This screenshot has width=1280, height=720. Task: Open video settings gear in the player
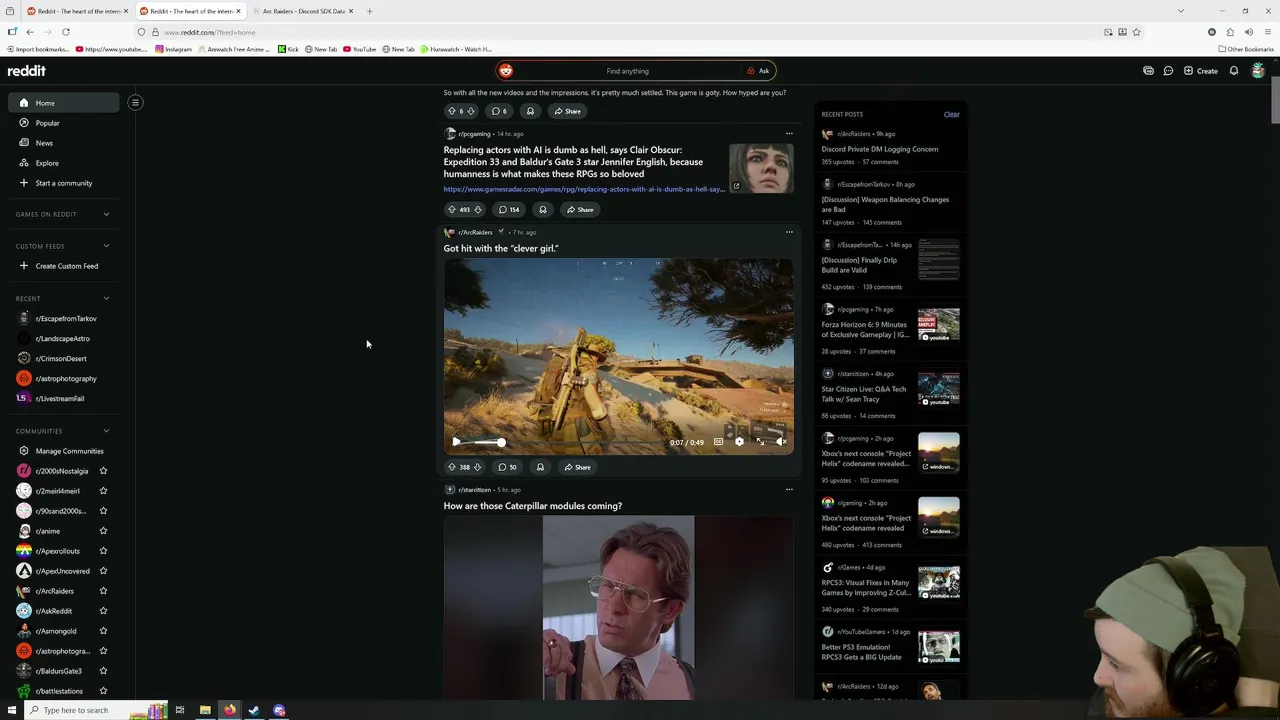click(739, 442)
